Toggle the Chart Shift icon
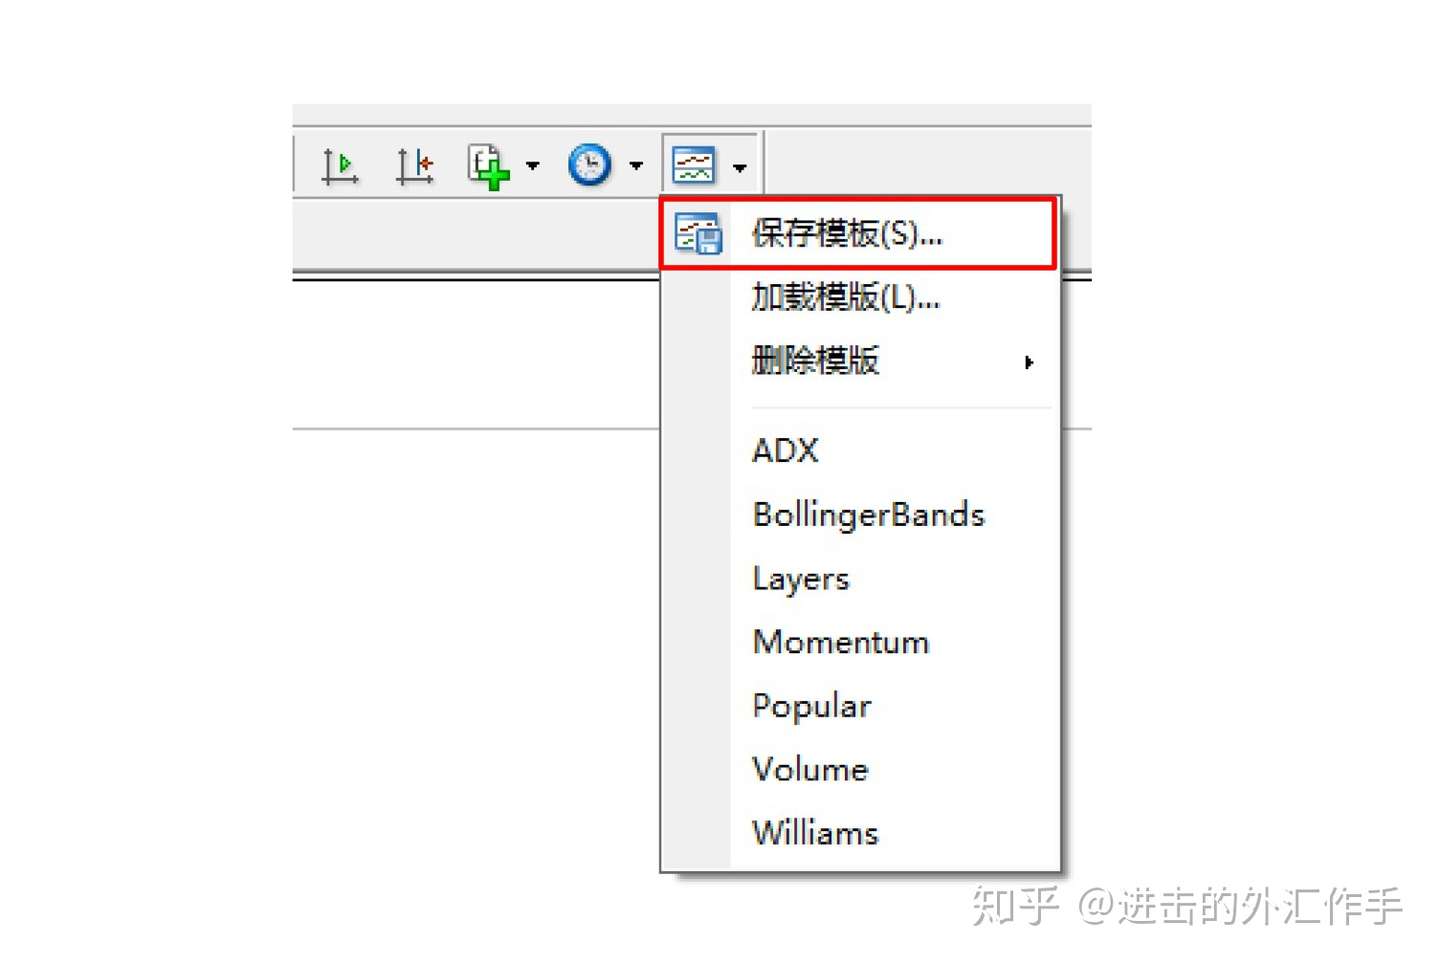This screenshot has width=1440, height=964. pyautogui.click(x=414, y=166)
